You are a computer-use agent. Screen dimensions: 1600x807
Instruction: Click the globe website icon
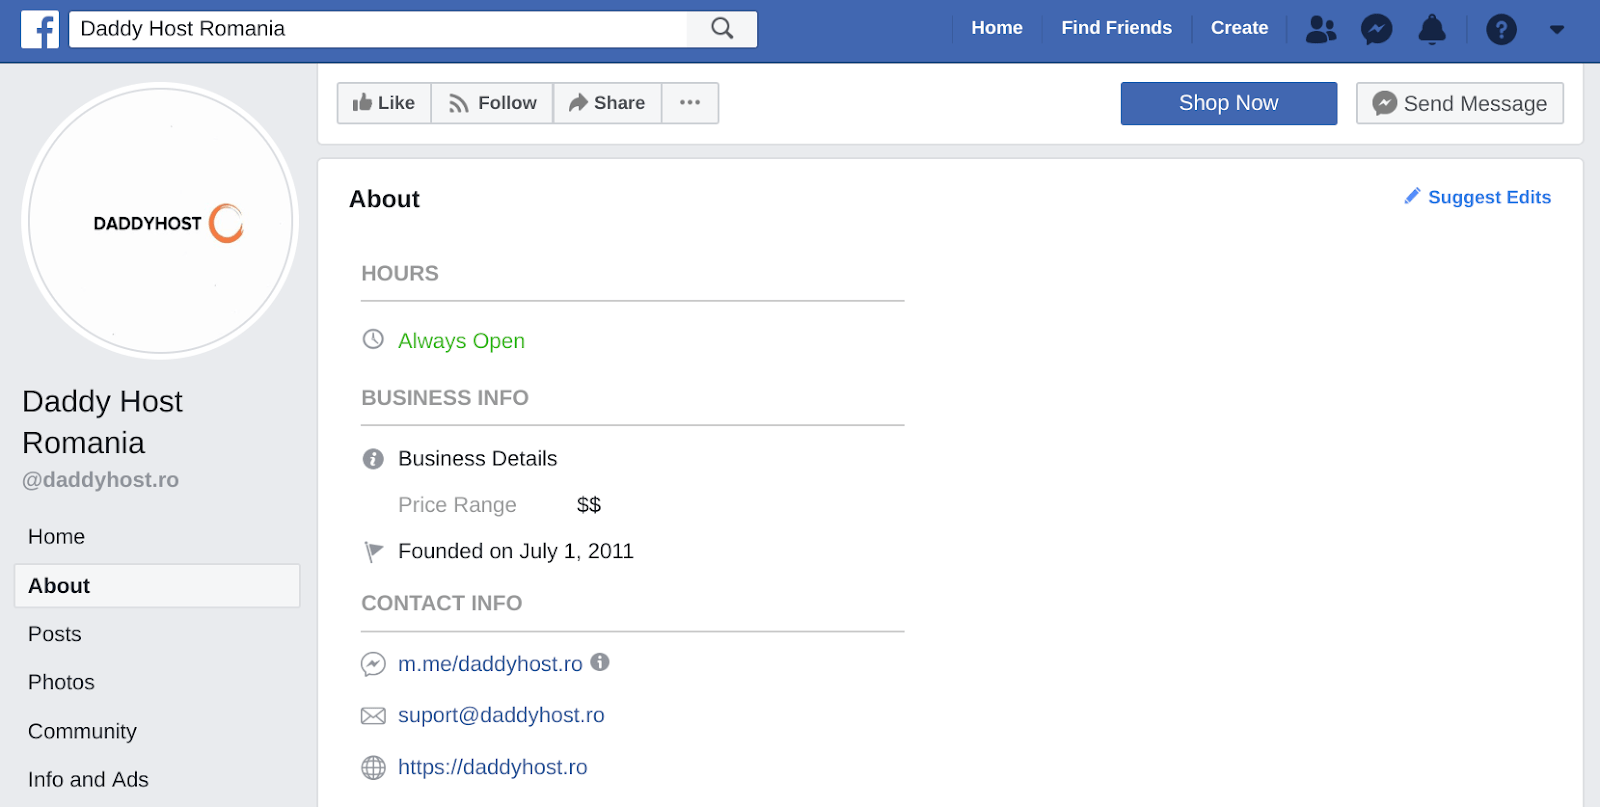[373, 768]
